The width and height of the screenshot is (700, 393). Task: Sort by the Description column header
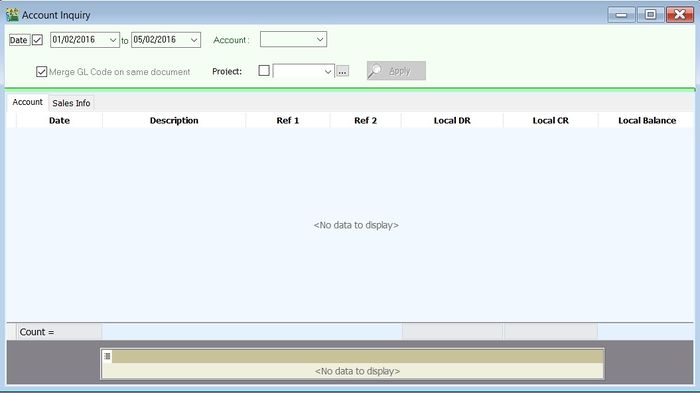tap(174, 120)
